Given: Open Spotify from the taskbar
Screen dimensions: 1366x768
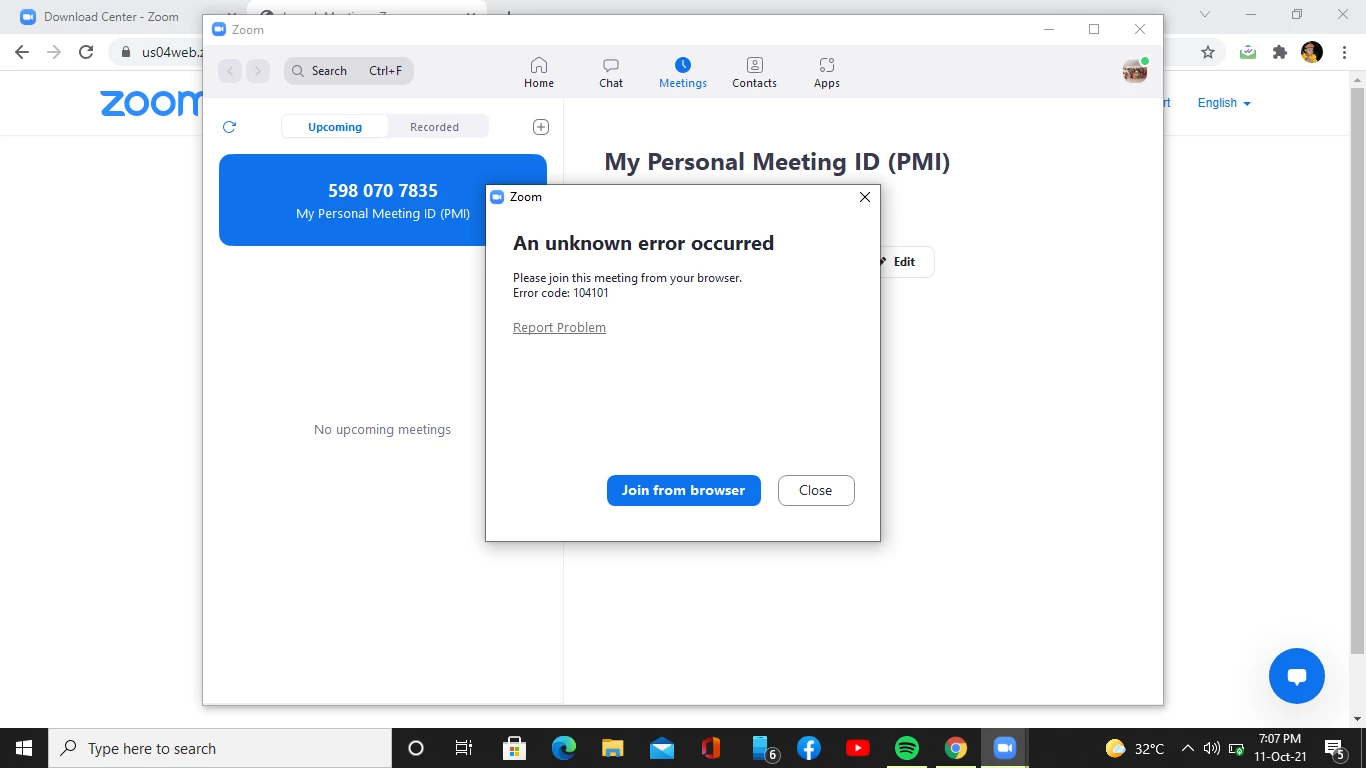Looking at the screenshot, I should tap(907, 748).
